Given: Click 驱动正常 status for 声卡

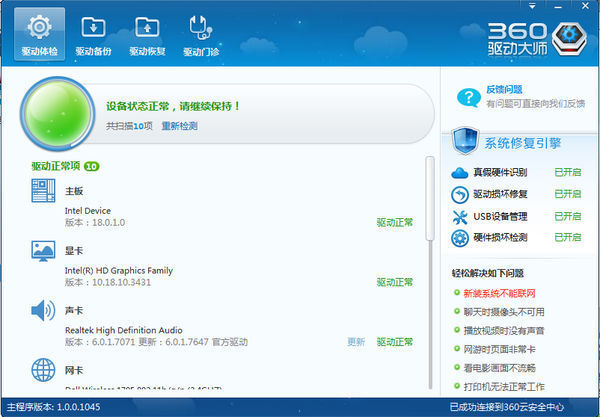Looking at the screenshot, I should (395, 342).
